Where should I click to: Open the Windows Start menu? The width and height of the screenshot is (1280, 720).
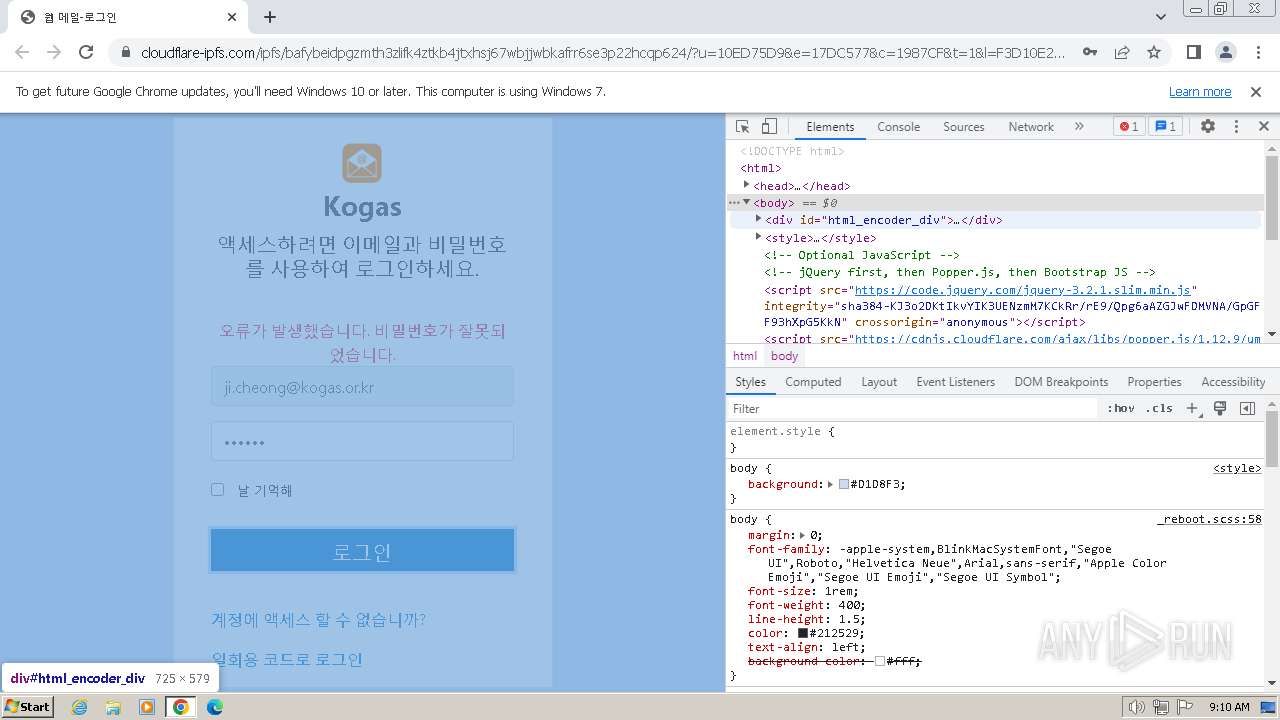click(x=28, y=707)
